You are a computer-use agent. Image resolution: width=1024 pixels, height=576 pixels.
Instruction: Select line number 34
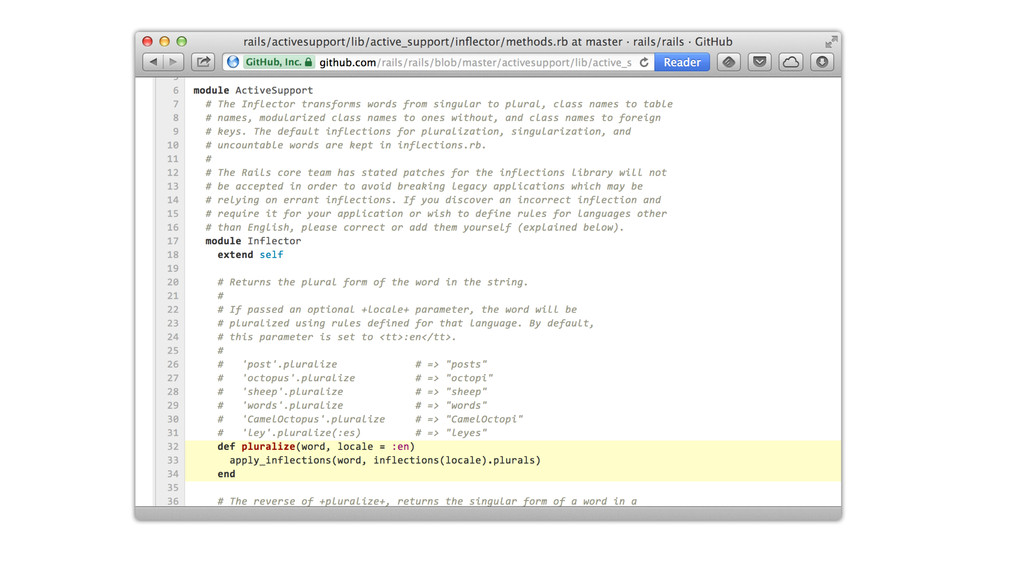[172, 474]
